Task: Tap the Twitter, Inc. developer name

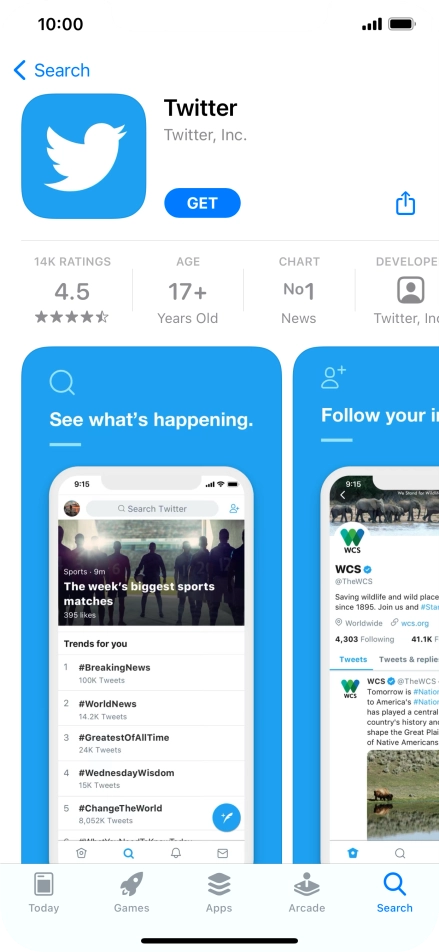Action: click(205, 134)
